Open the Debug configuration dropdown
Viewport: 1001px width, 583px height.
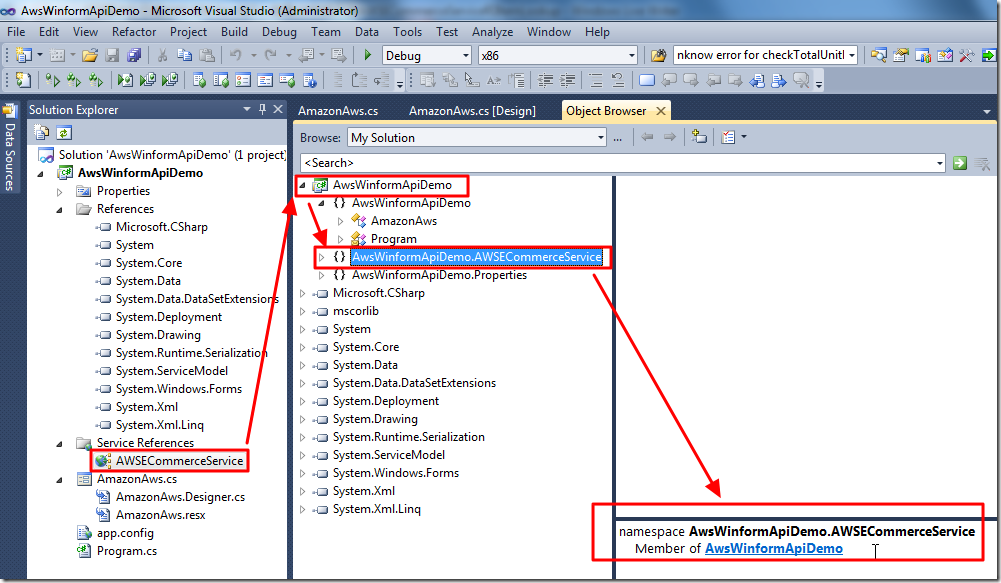click(465, 56)
